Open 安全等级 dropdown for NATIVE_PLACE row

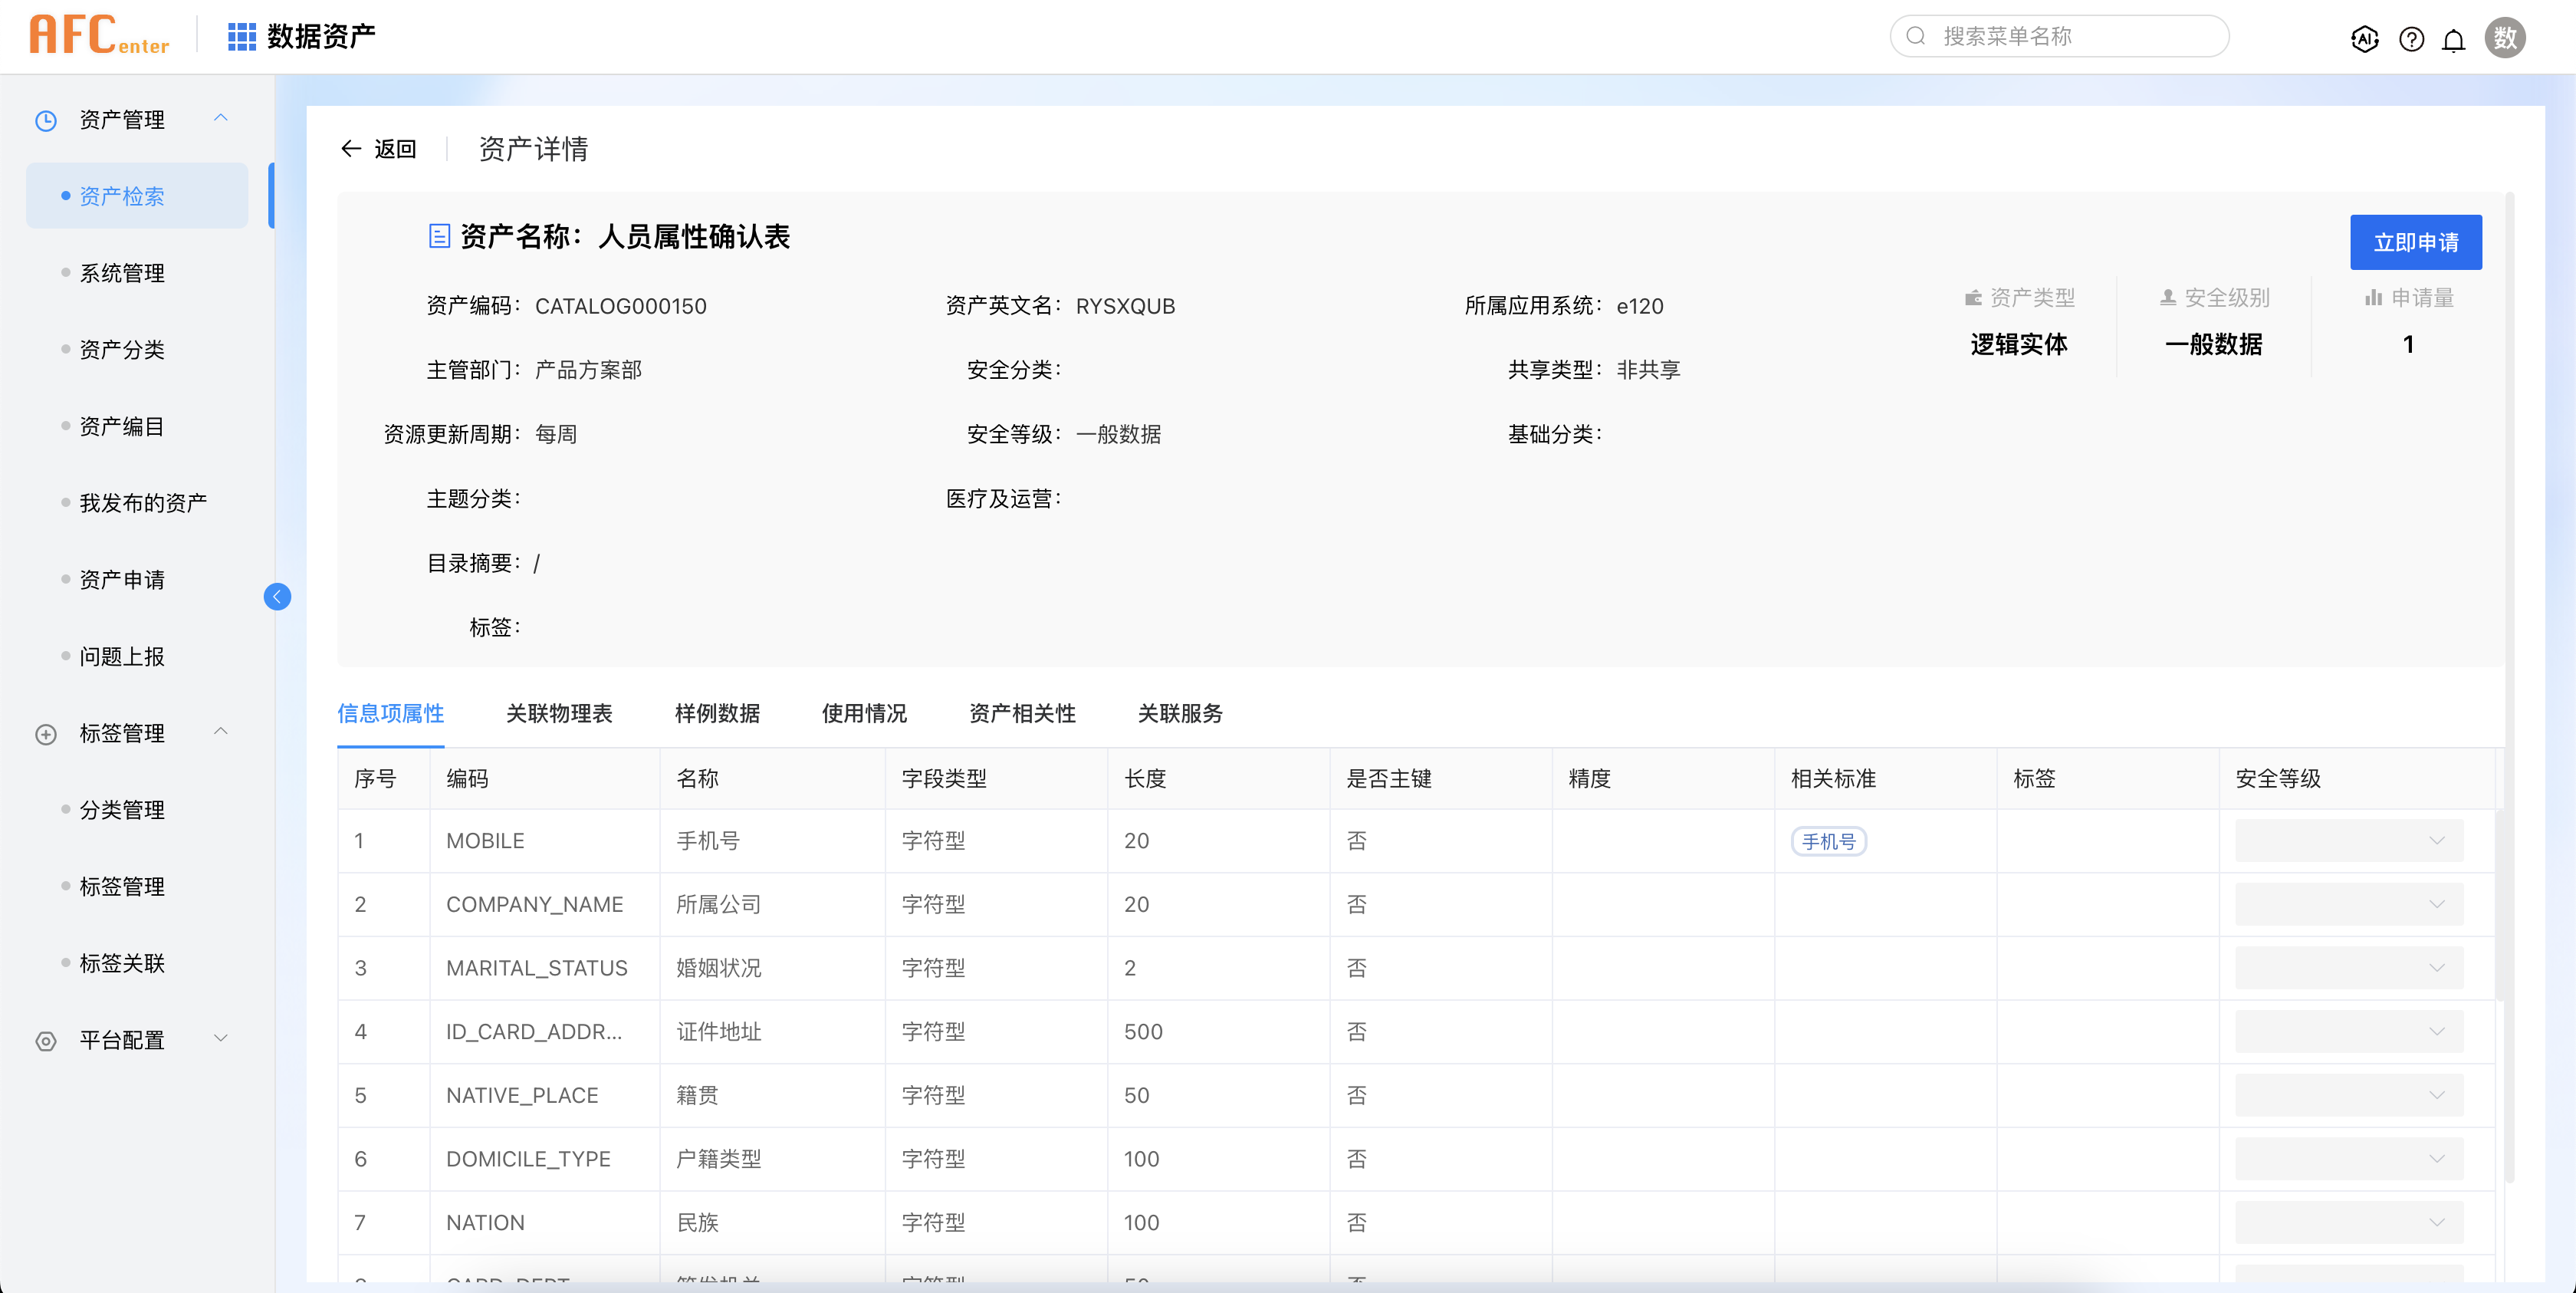pos(2348,1096)
